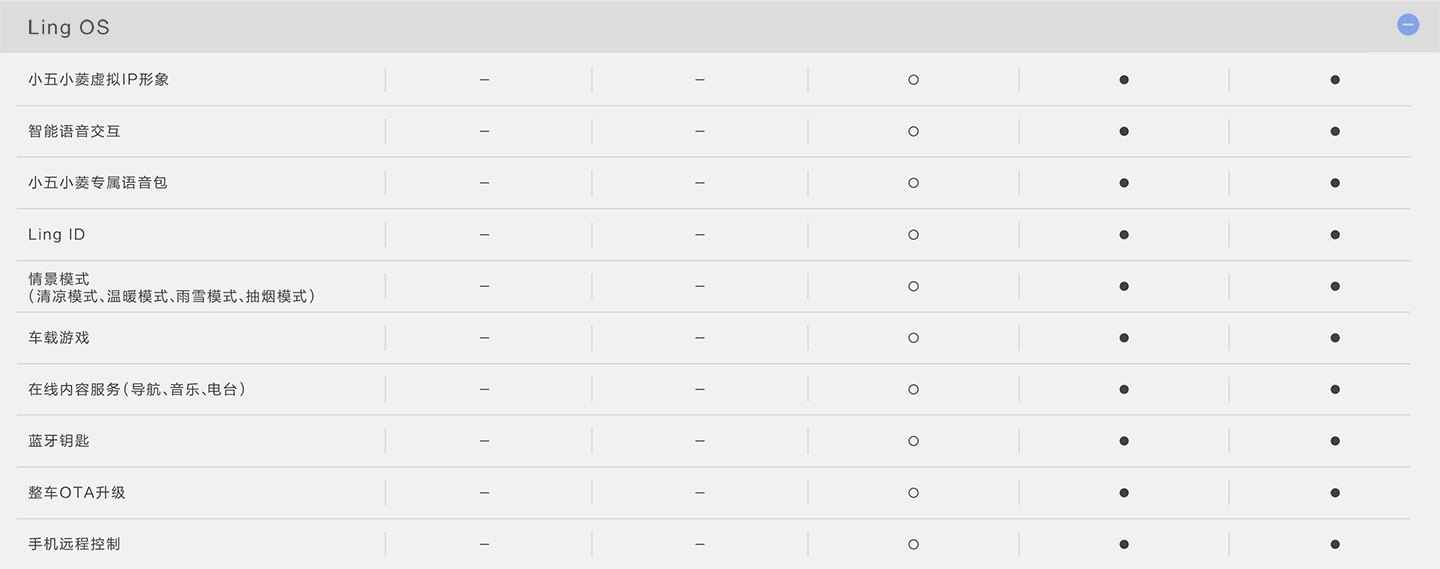This screenshot has height=569, width=1440.
Task: Select the 整车OTA升级 row label
Action: click(x=77, y=493)
